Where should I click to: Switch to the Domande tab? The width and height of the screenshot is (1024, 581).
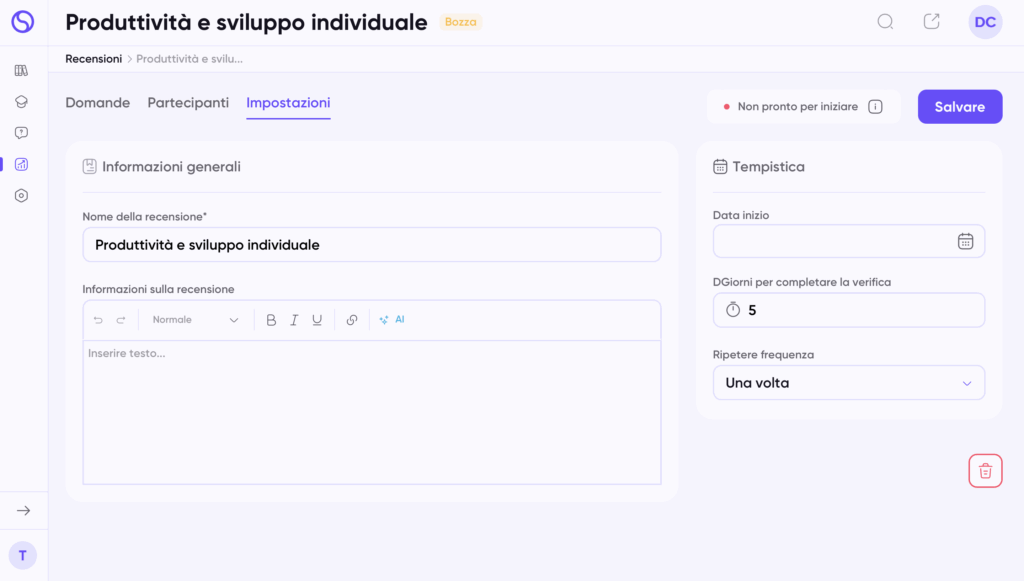98,103
